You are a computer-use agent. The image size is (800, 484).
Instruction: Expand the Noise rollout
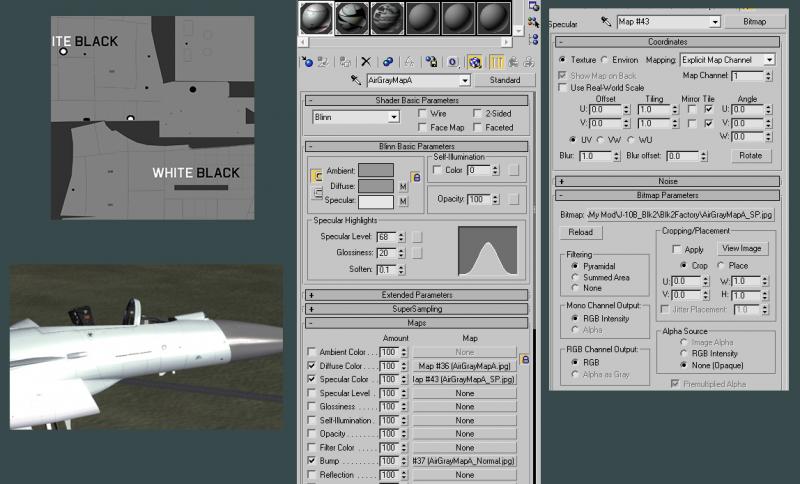[667, 181]
